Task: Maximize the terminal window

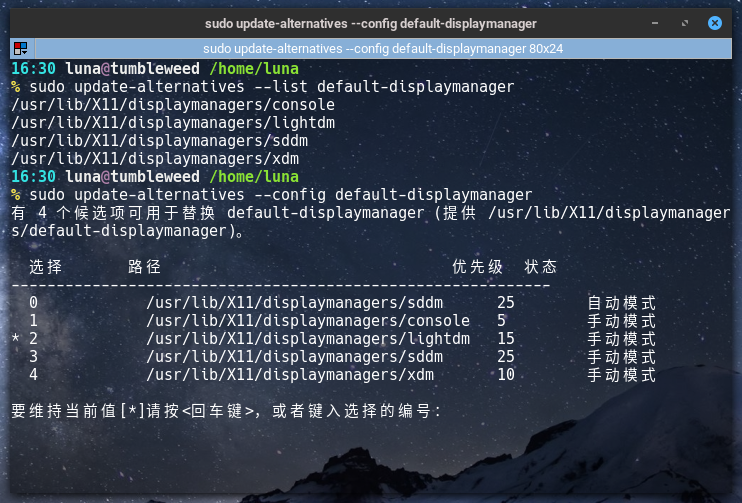Action: click(685, 23)
